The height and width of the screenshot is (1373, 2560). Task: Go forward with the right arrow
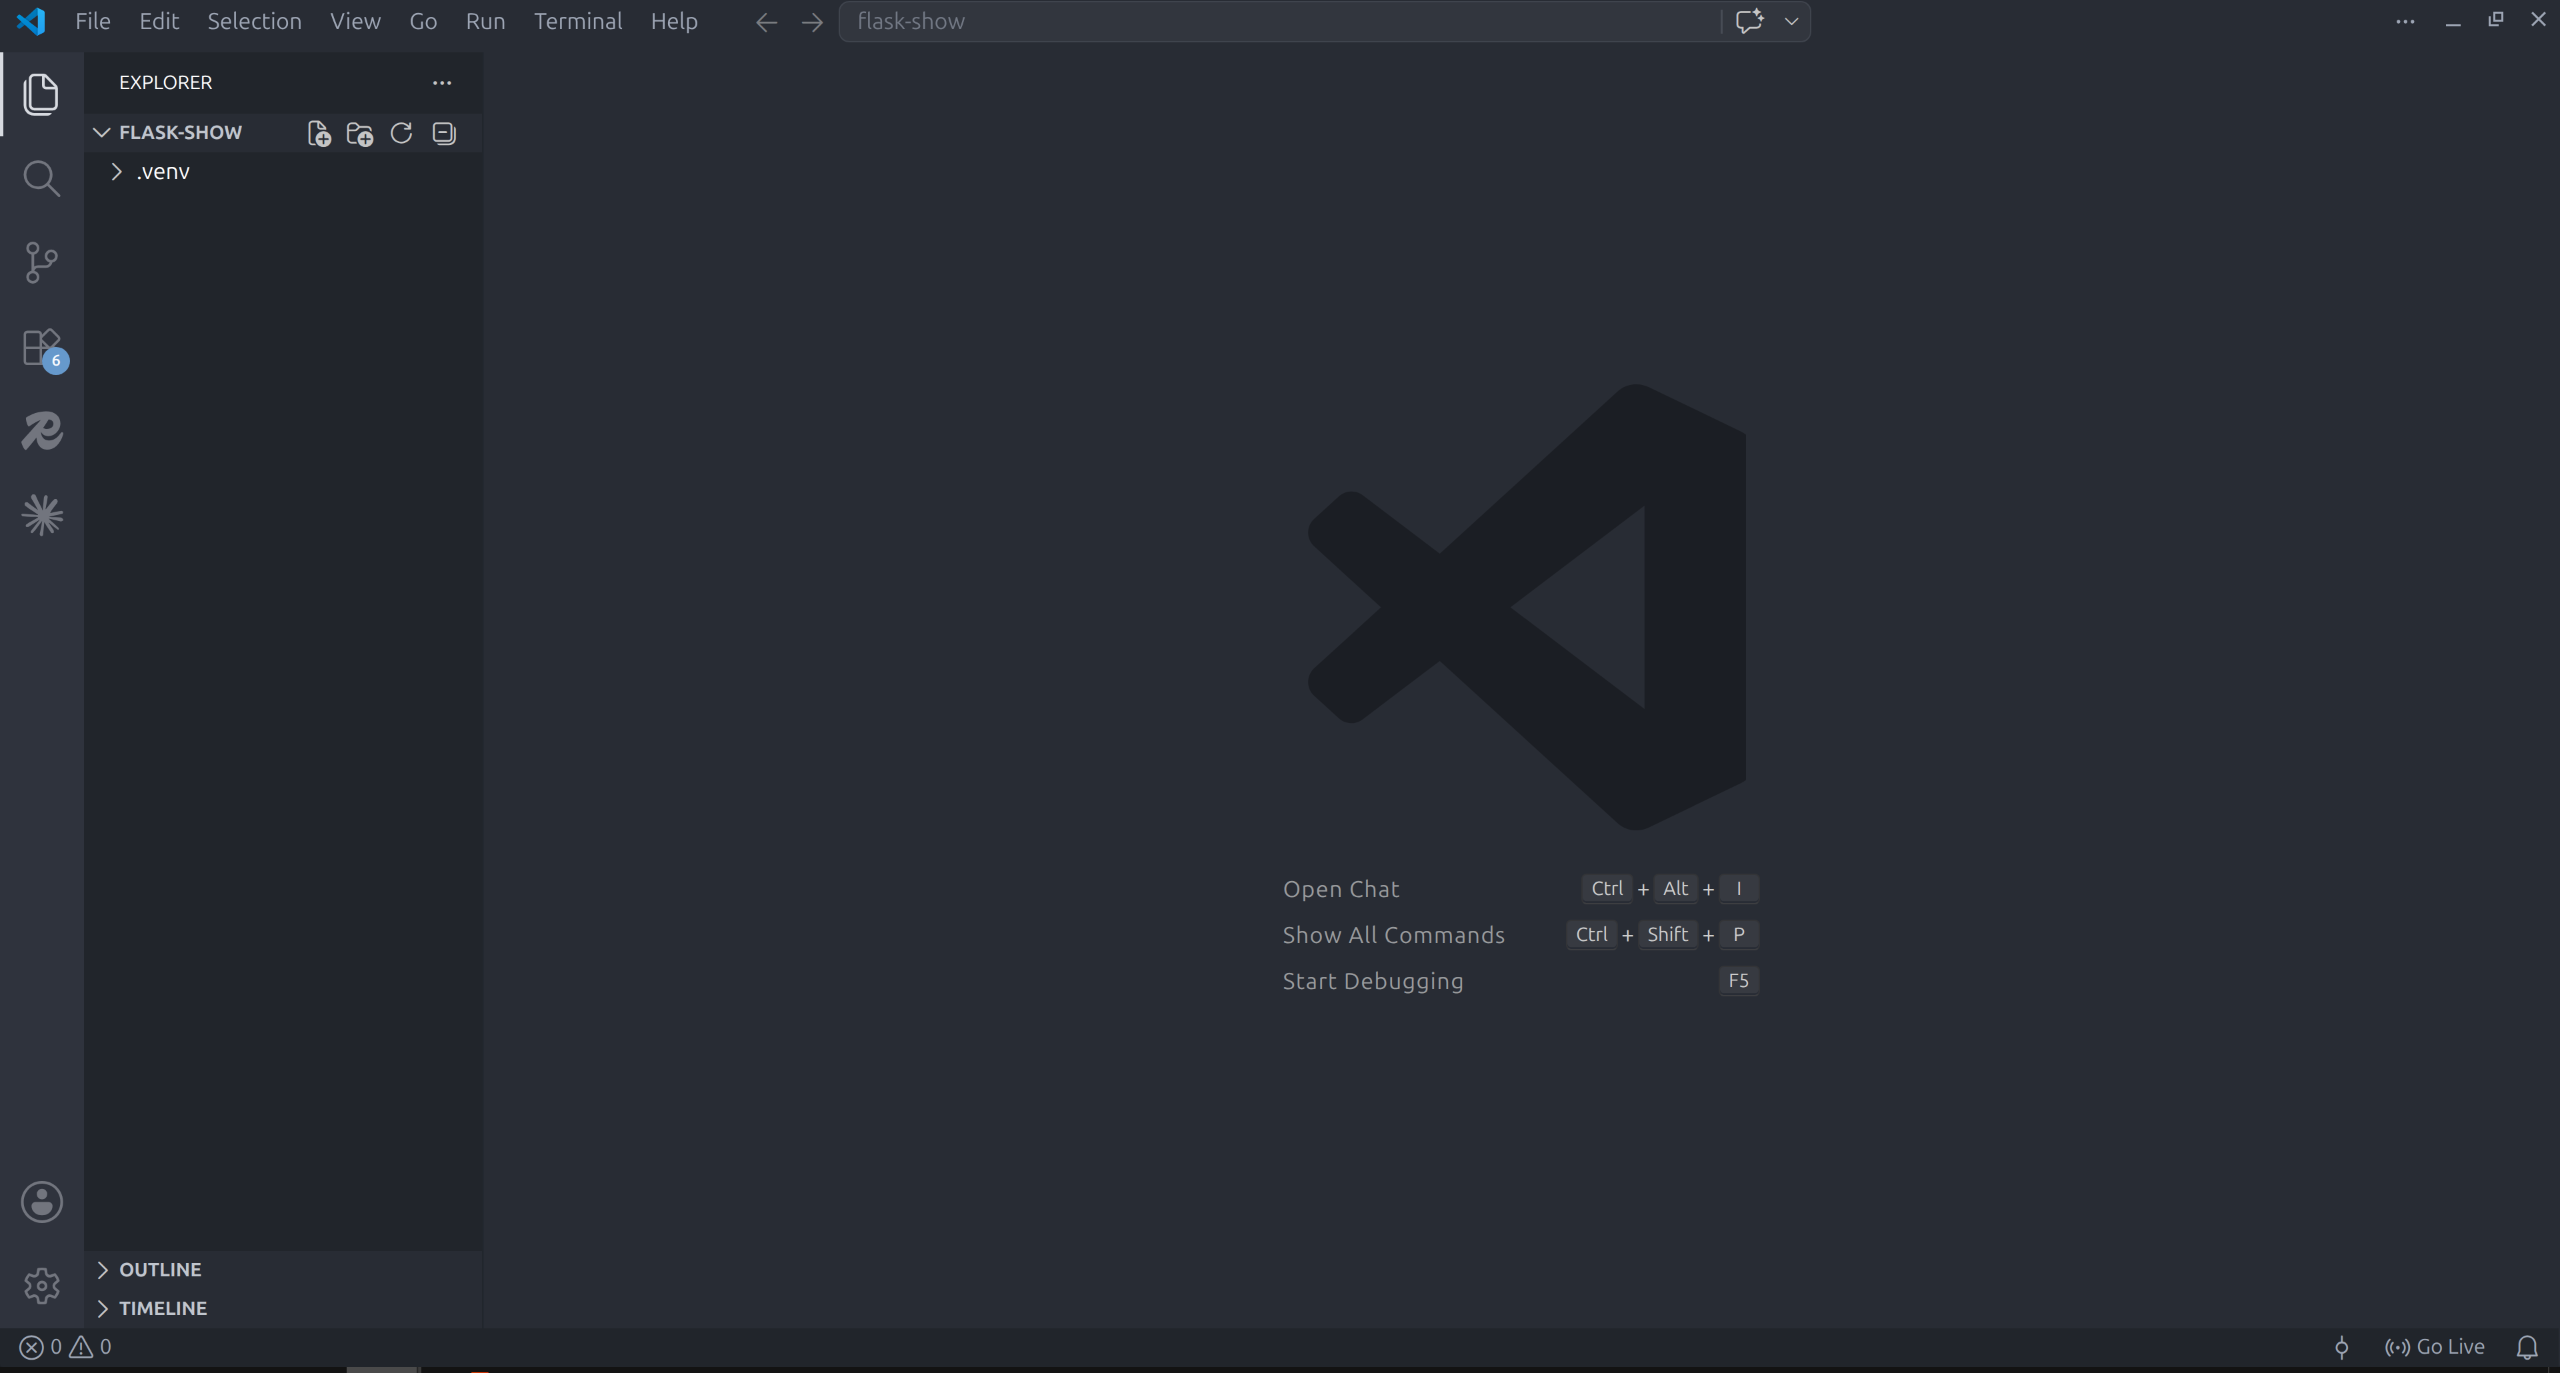[812, 22]
